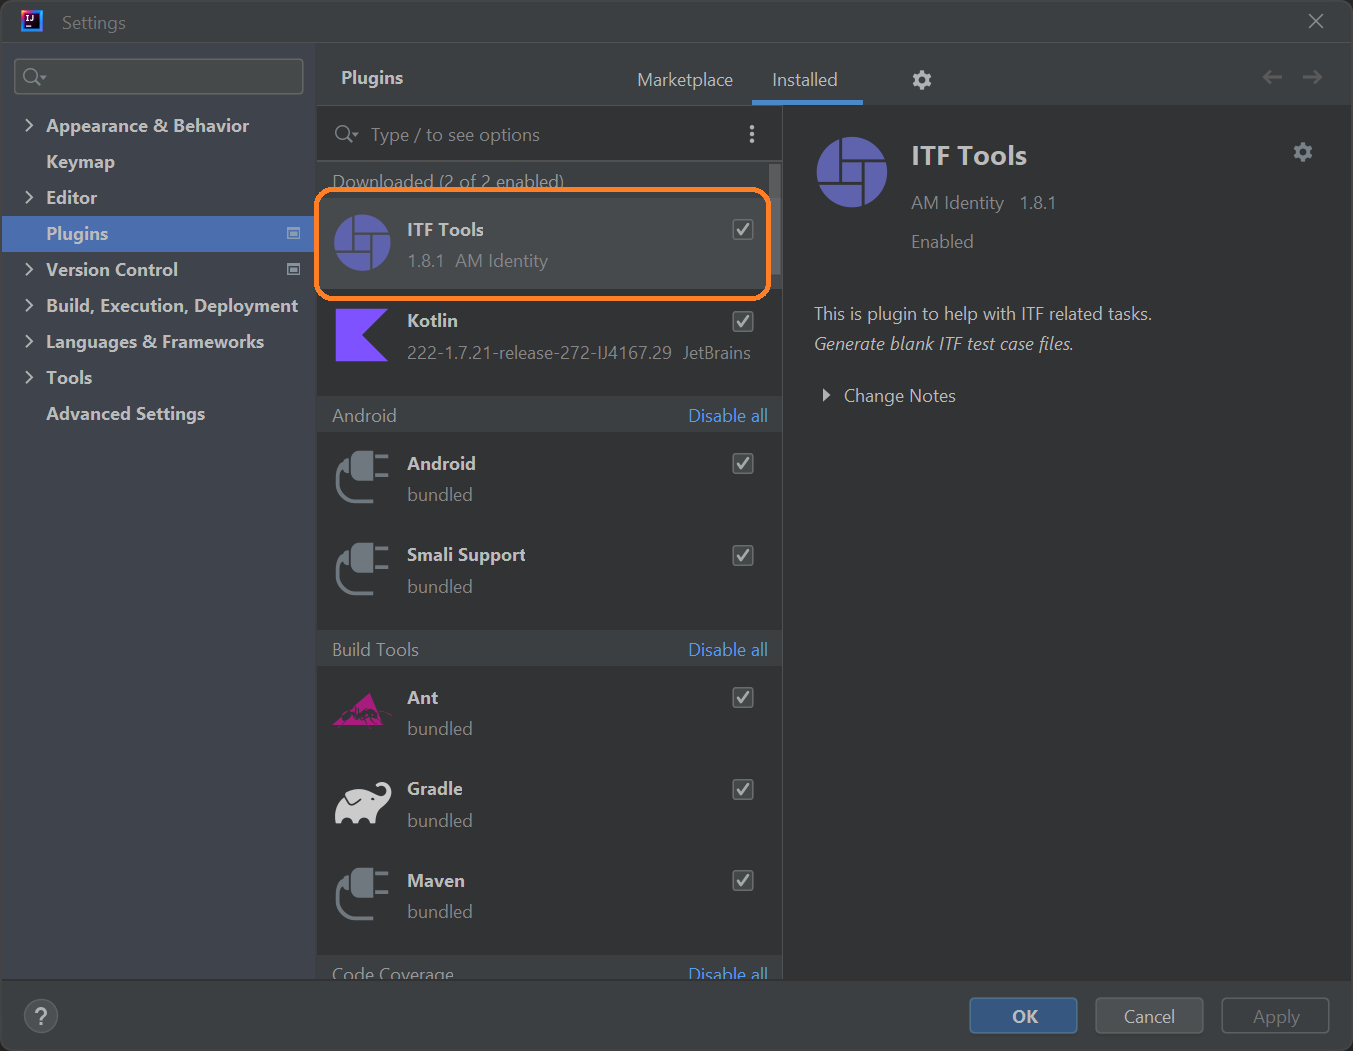This screenshot has width=1353, height=1051.
Task: Uncheck the Smali Support checkbox
Action: click(743, 555)
